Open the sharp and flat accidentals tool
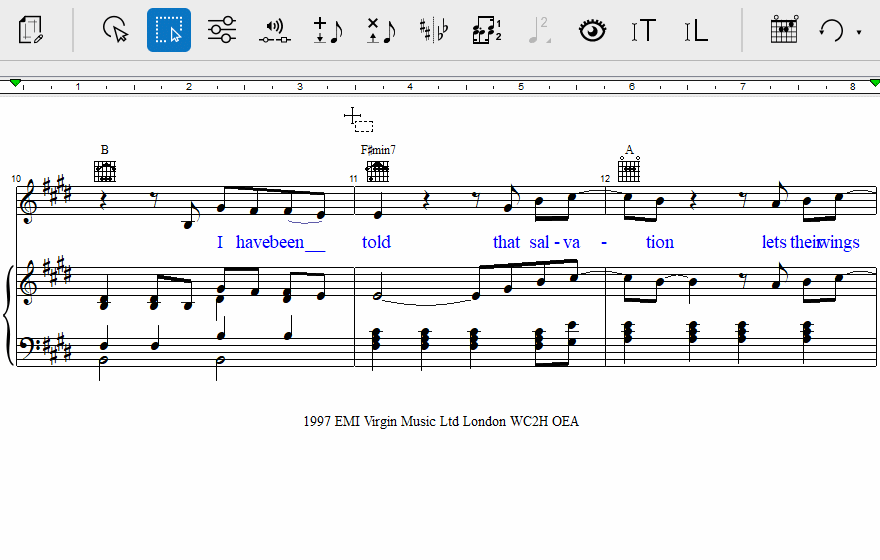Screen dimensions: 880x560 pos(433,30)
